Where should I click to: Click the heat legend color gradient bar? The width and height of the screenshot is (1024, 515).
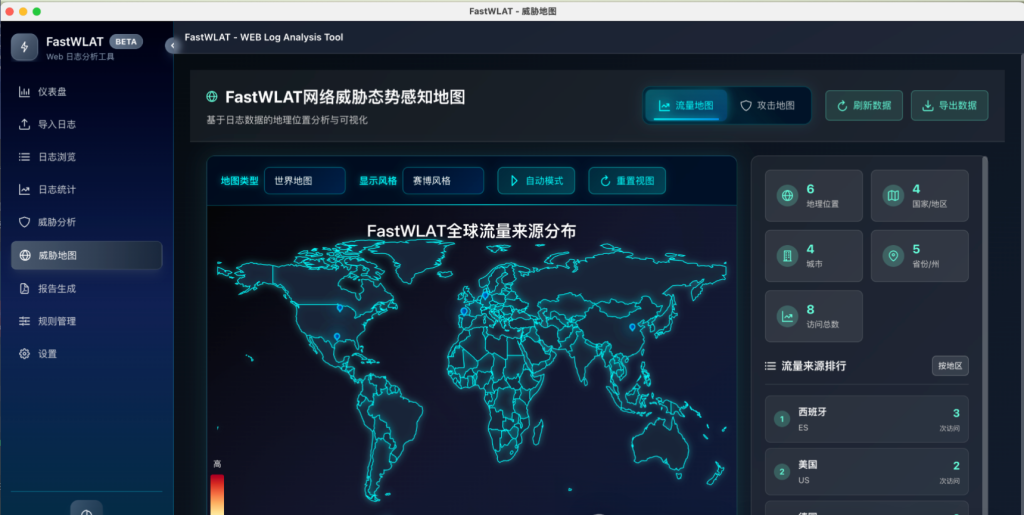click(217, 495)
